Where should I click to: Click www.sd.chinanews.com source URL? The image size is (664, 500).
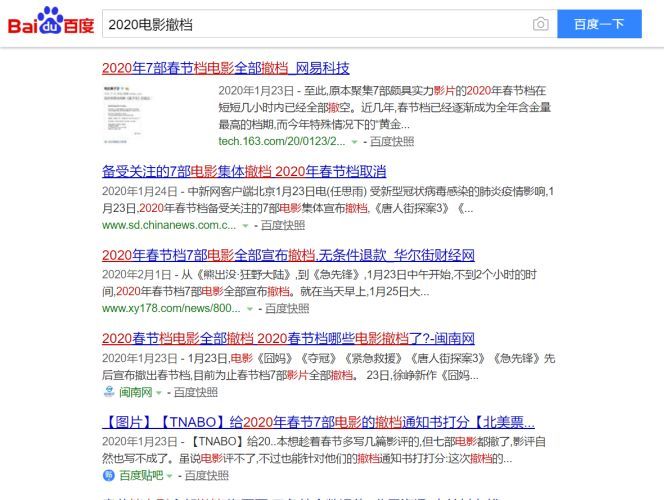click(169, 225)
